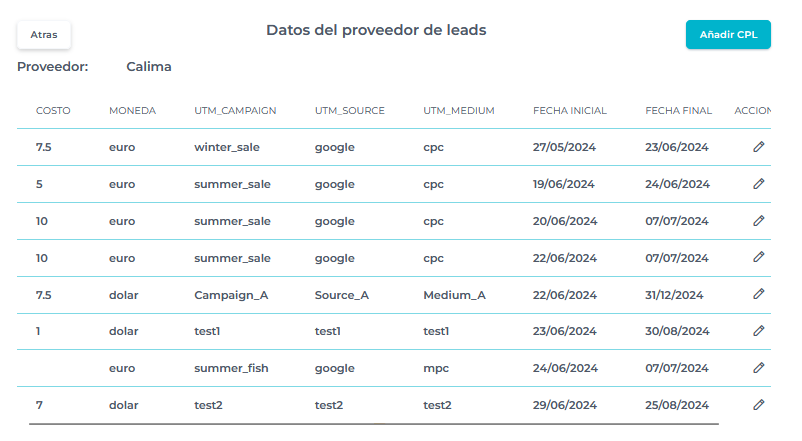Click edit pencil for the 19/06/2024 row

tap(759, 184)
